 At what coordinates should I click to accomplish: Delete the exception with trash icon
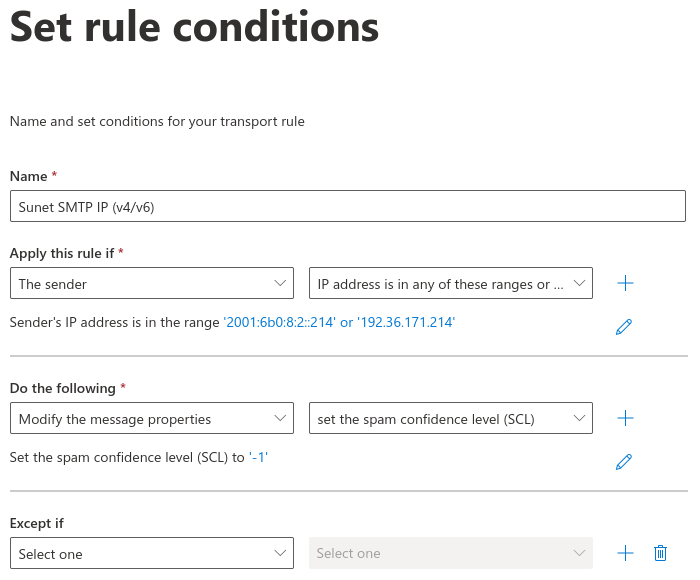point(660,553)
